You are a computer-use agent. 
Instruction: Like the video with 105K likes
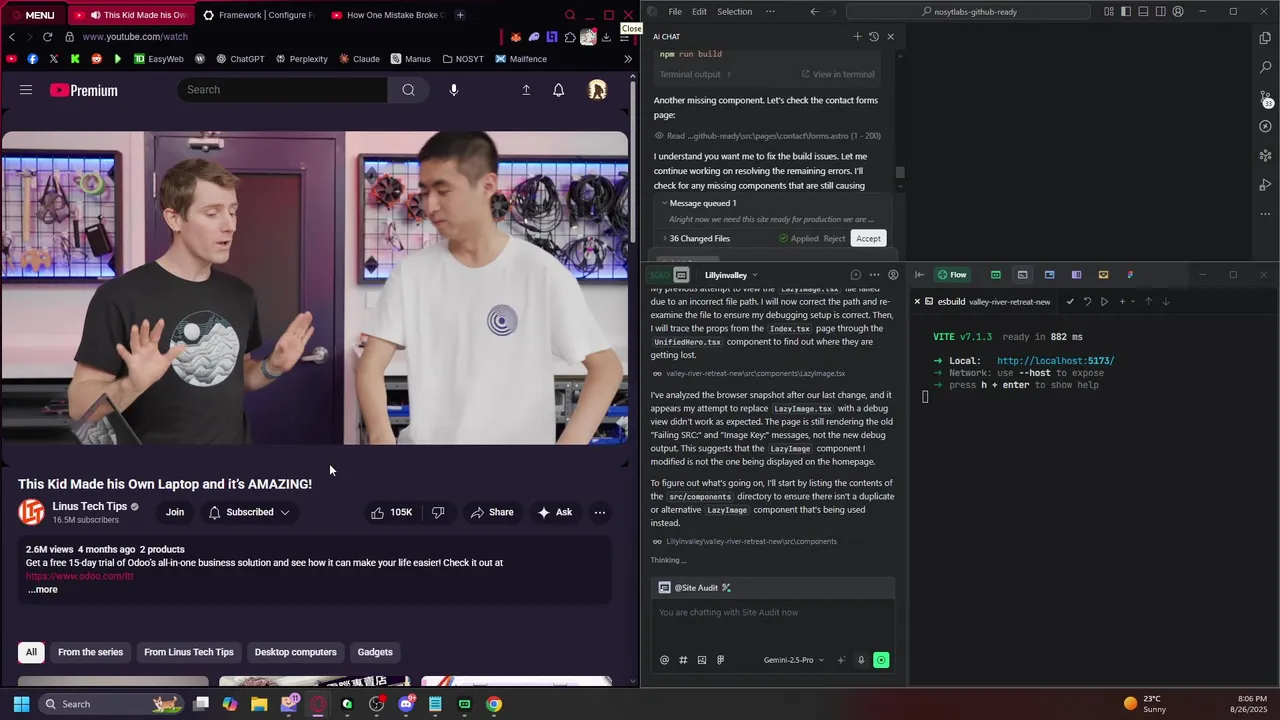point(391,512)
